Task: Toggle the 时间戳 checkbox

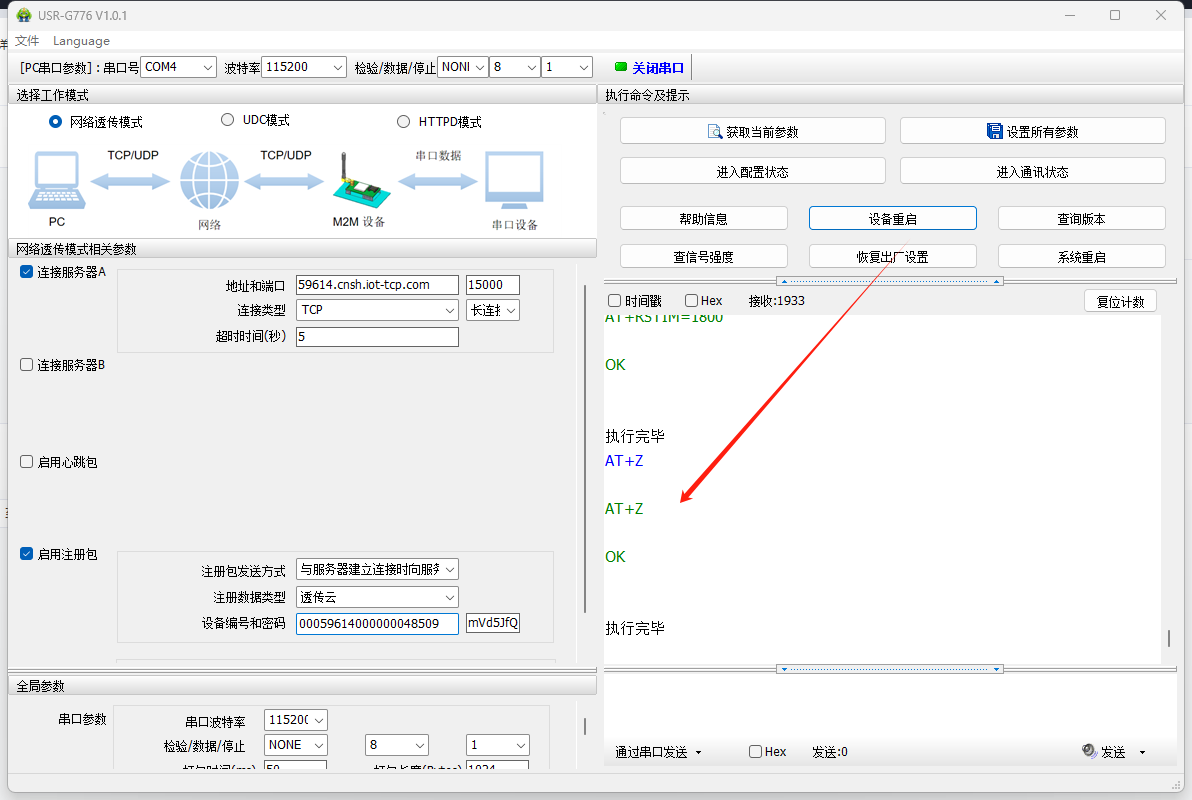Action: tap(614, 301)
